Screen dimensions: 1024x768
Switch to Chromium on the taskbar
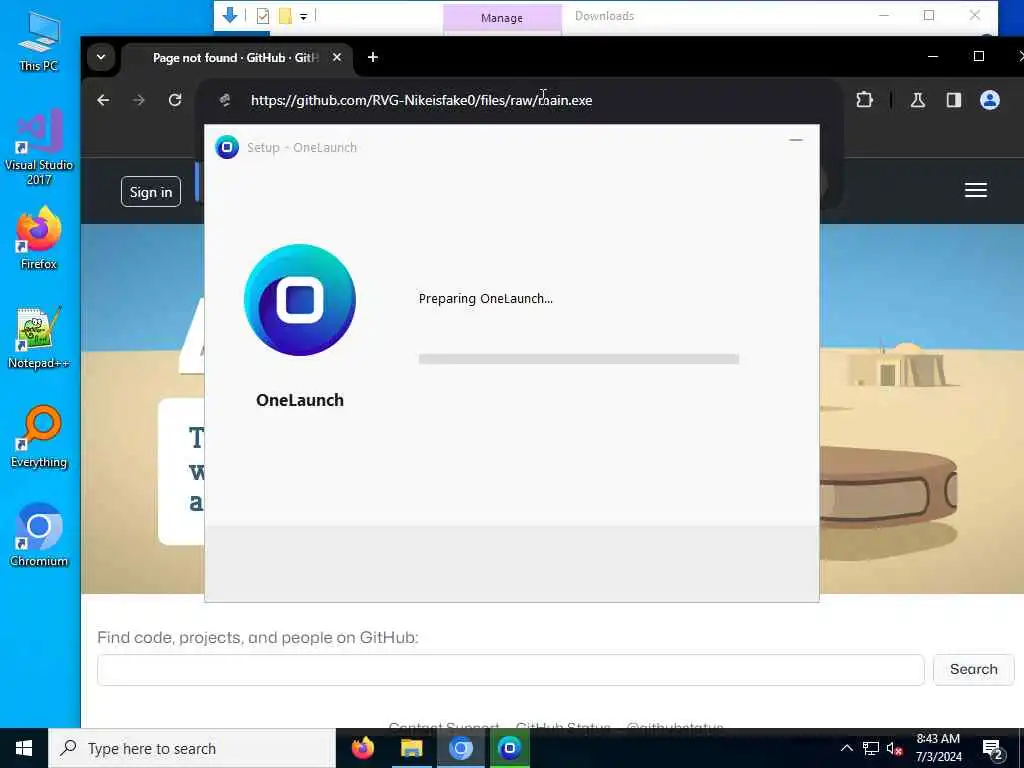coord(460,748)
